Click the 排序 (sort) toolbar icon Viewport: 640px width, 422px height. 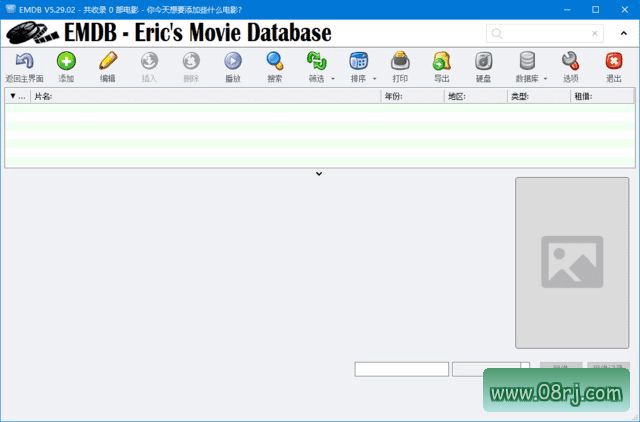358,61
